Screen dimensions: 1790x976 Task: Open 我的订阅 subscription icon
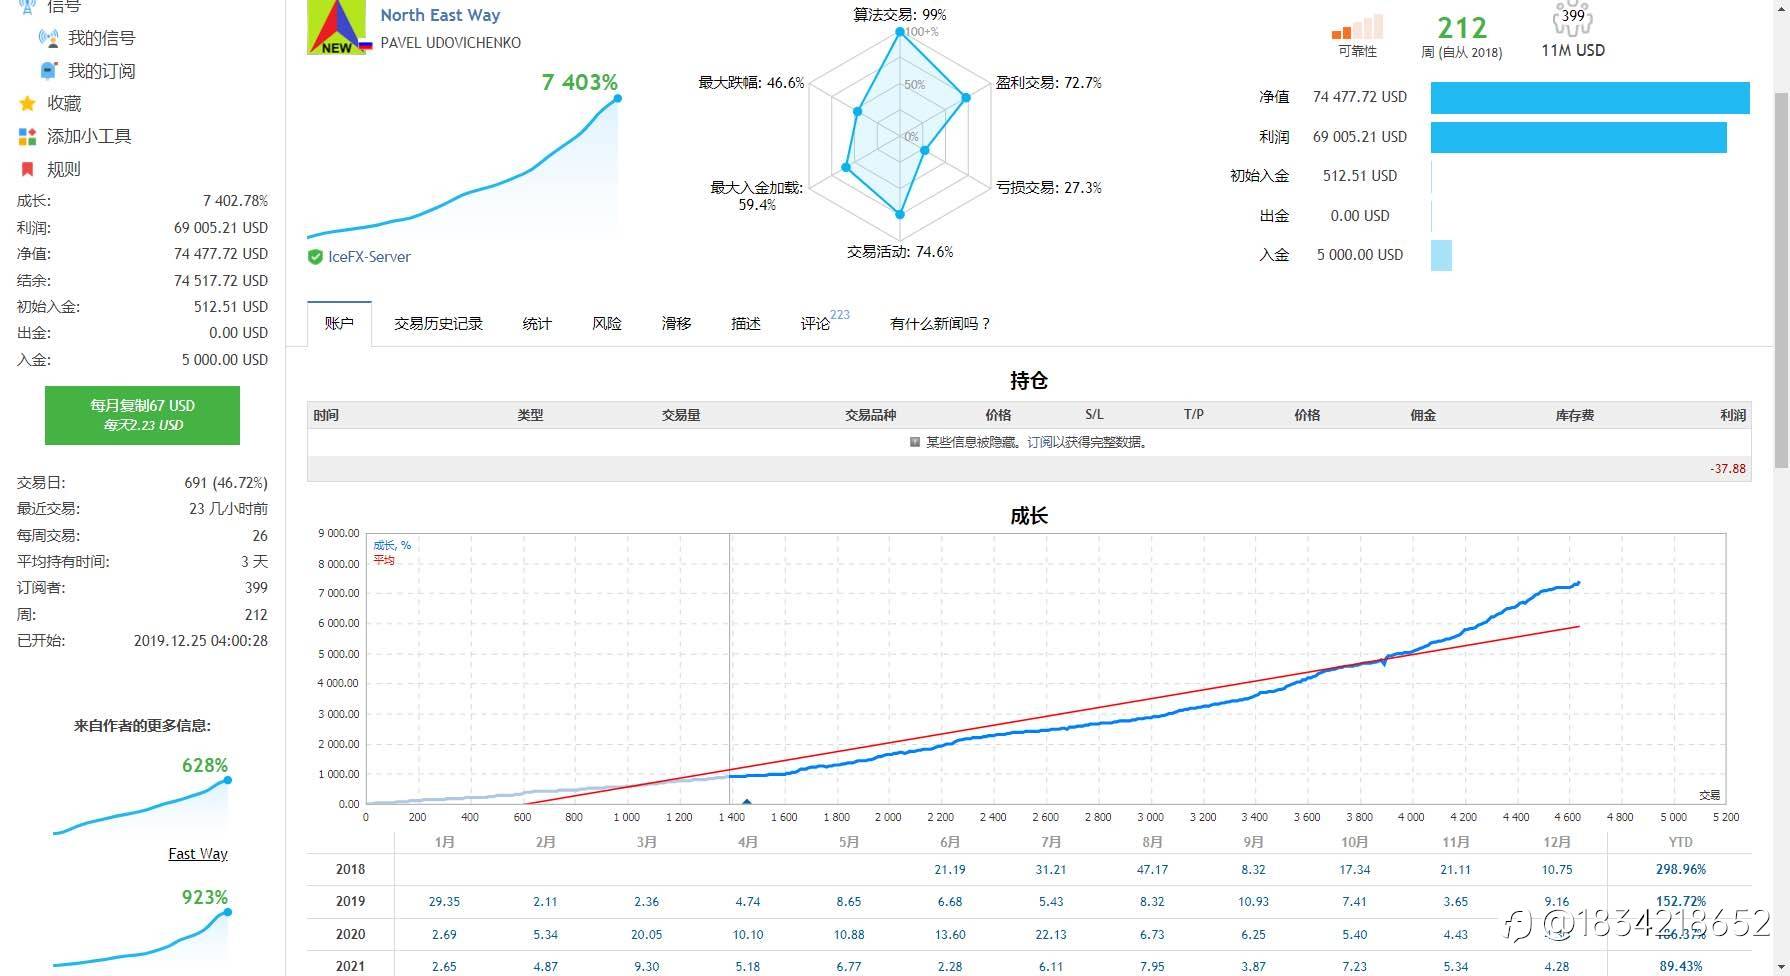48,70
